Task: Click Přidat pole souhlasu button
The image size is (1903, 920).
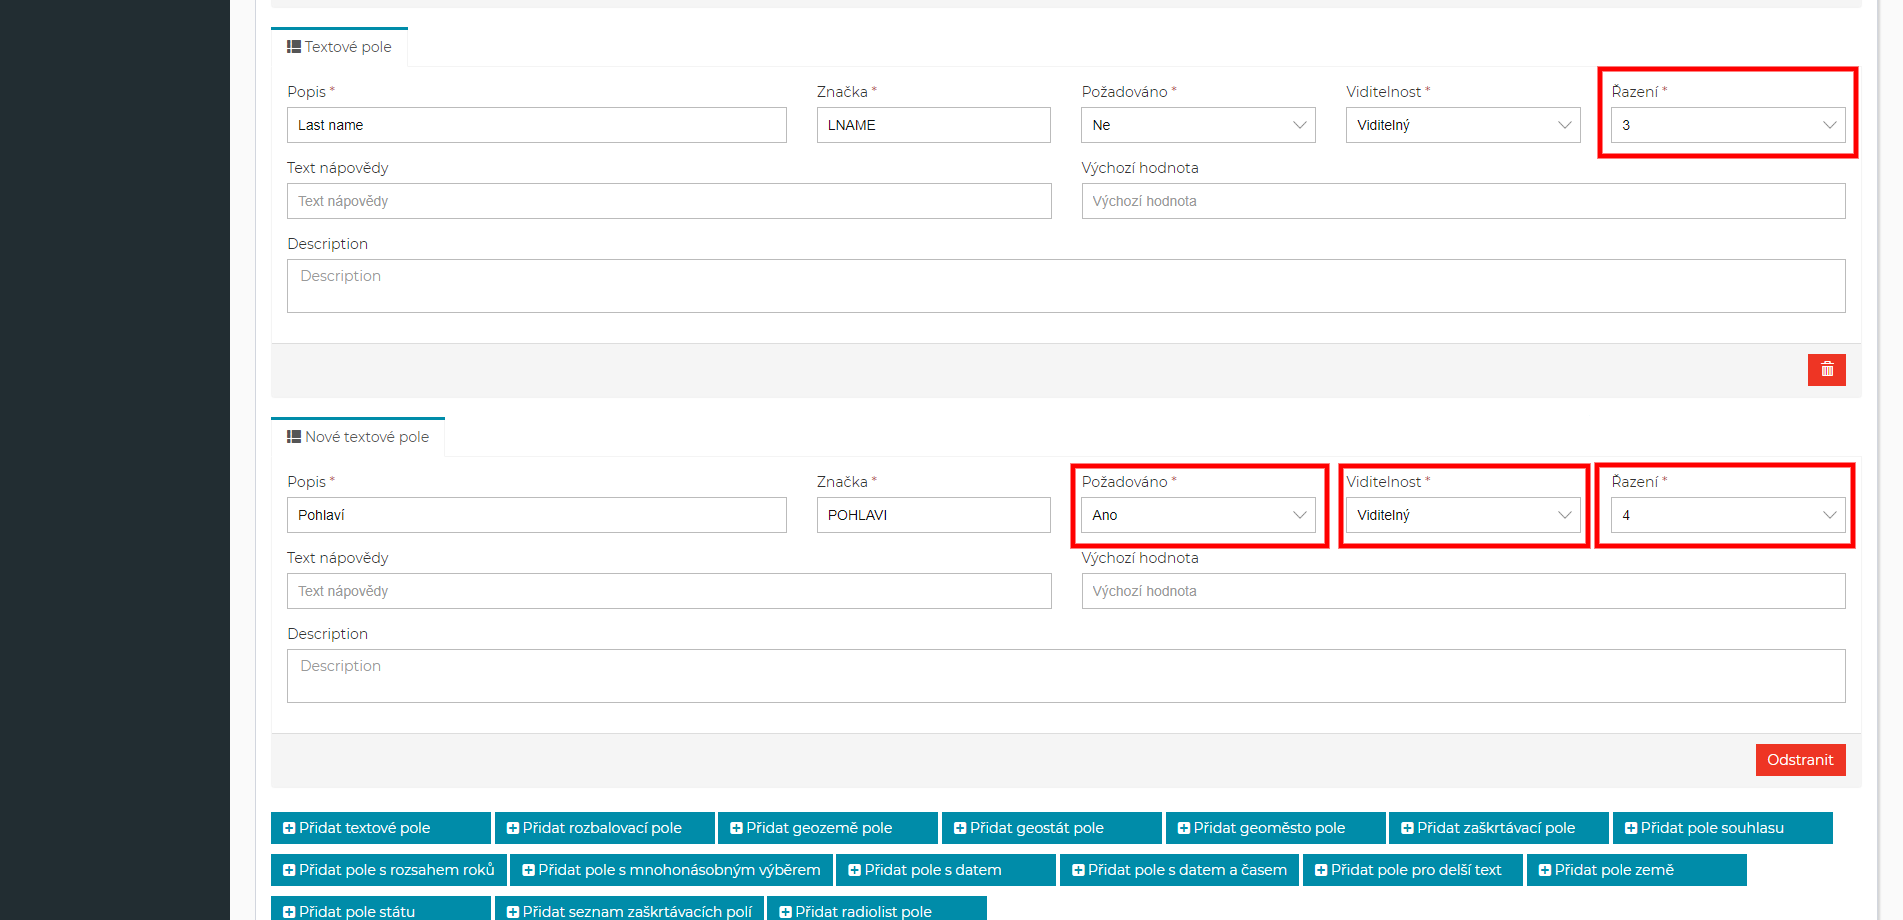Action: (x=1723, y=828)
